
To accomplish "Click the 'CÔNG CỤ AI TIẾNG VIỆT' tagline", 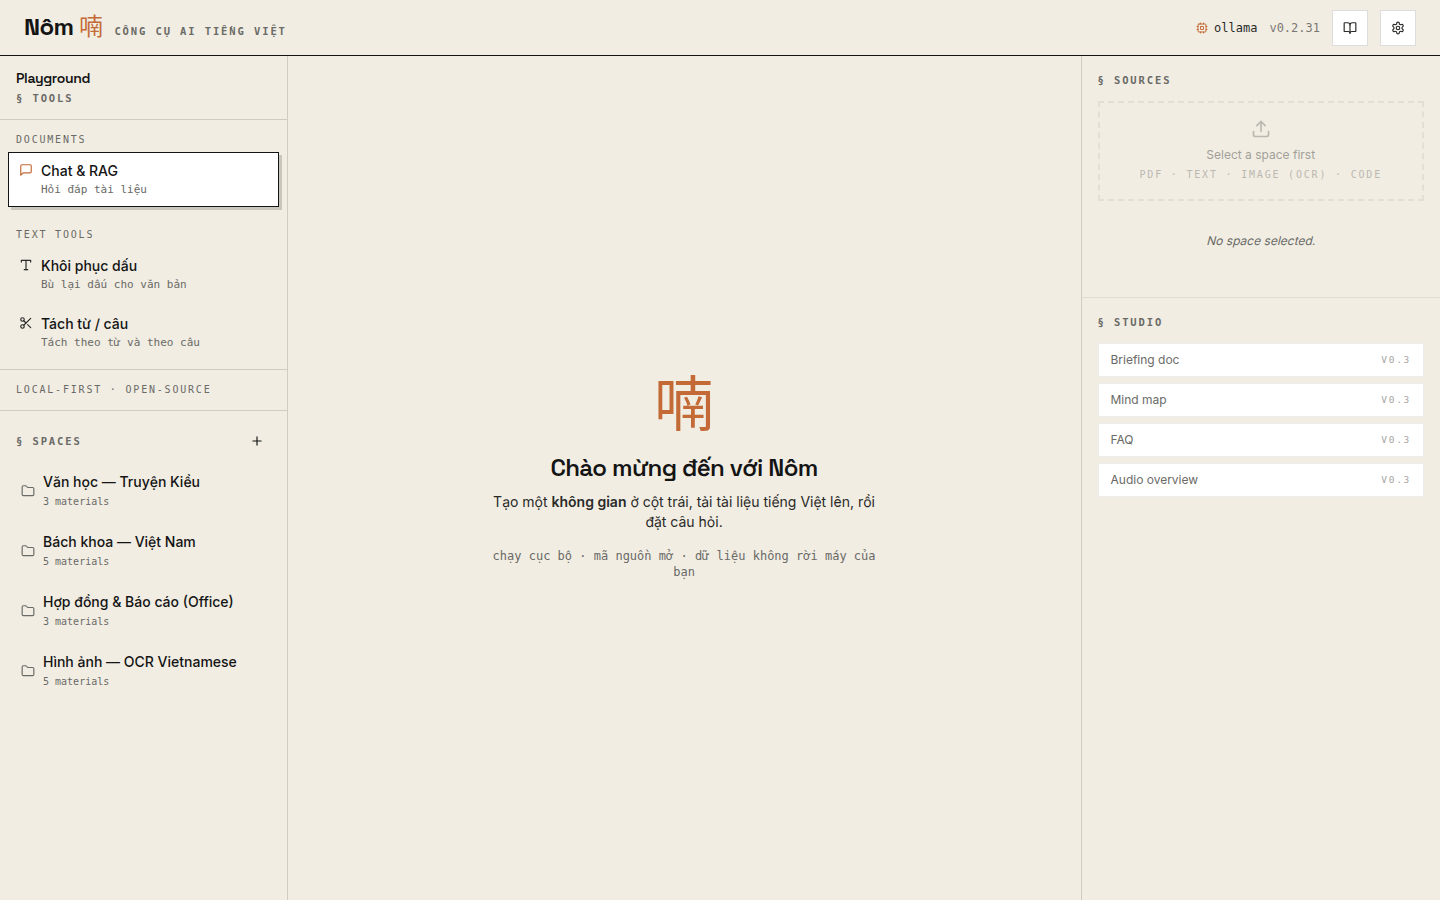I will [x=200, y=31].
